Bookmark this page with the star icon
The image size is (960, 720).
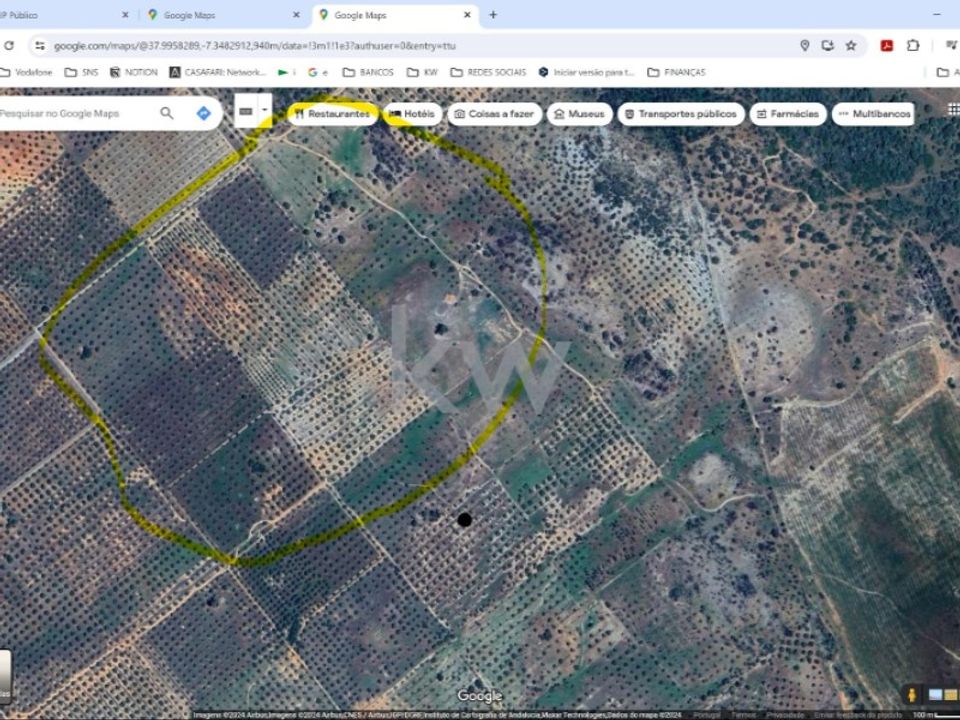point(851,45)
